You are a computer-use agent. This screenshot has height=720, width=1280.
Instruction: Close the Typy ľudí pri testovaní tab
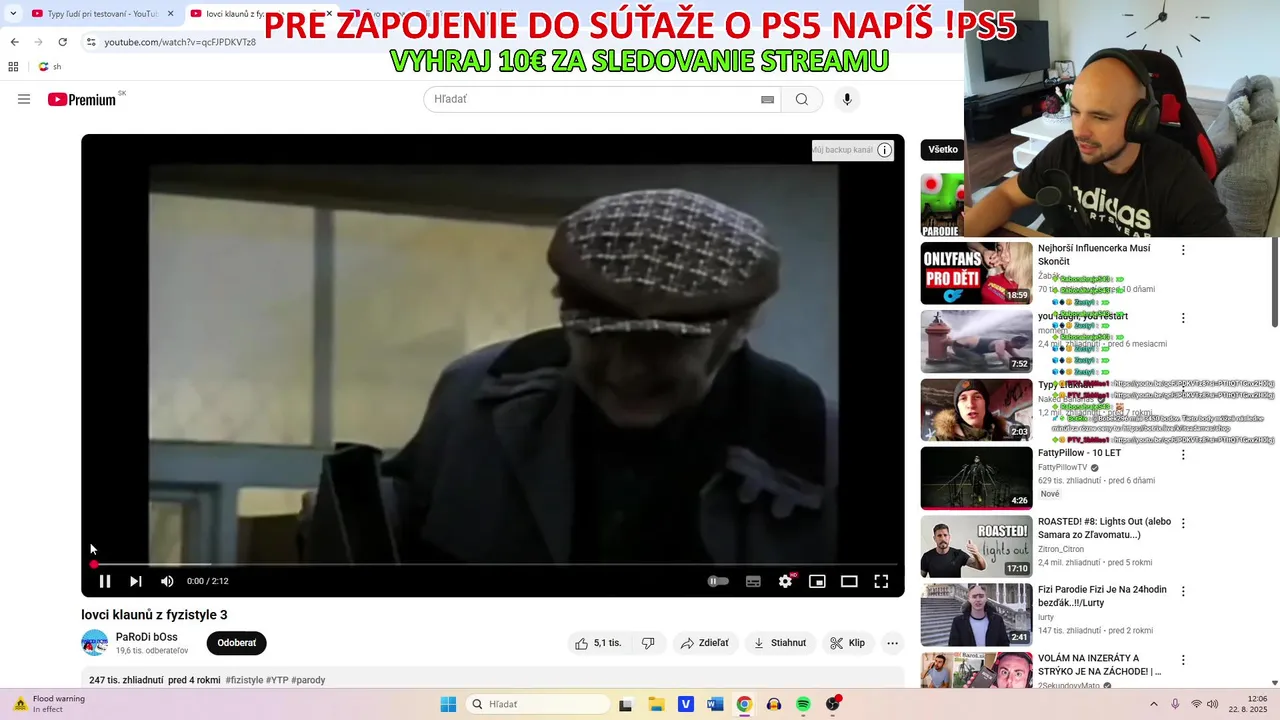170,14
